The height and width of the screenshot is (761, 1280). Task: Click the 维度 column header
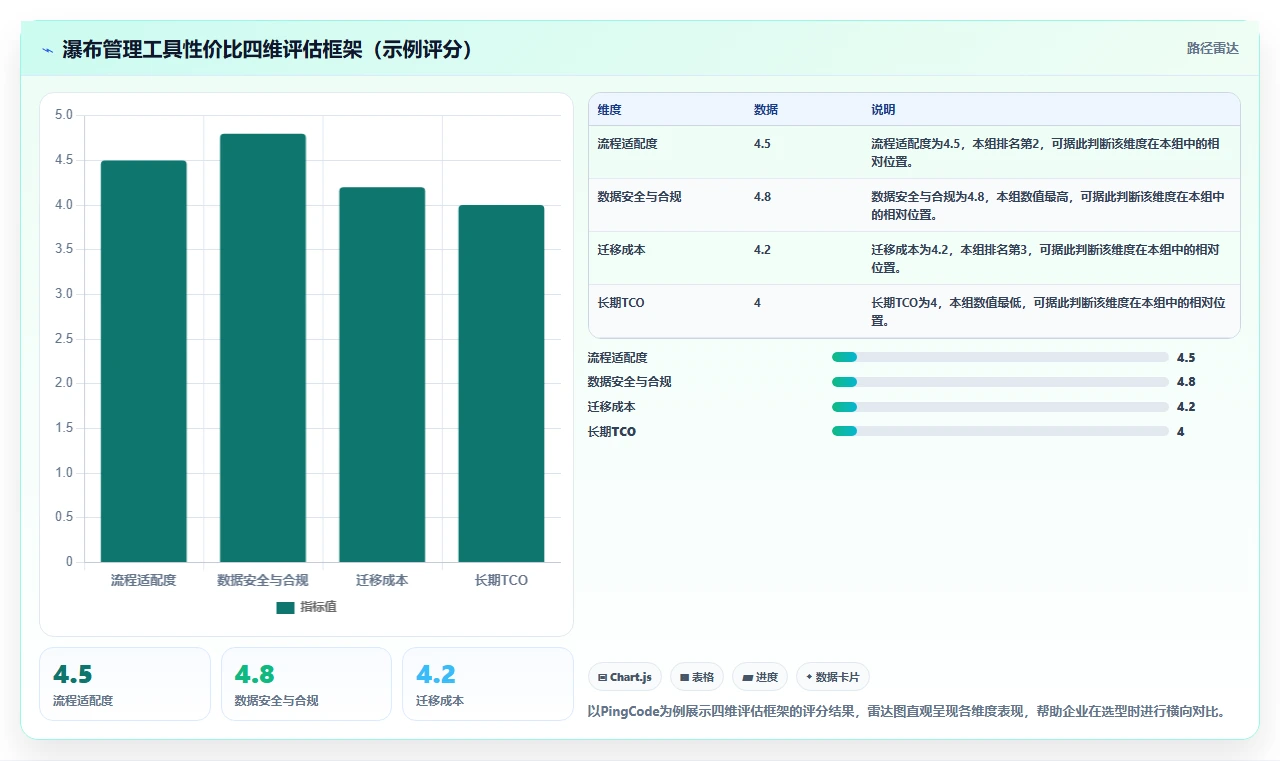609,110
